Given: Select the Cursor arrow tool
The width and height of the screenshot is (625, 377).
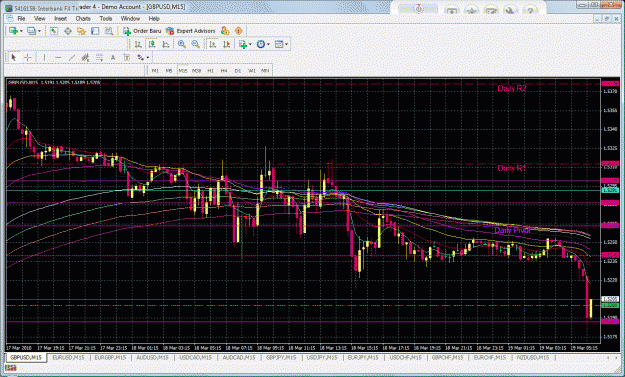Looking at the screenshot, I should tap(14, 58).
